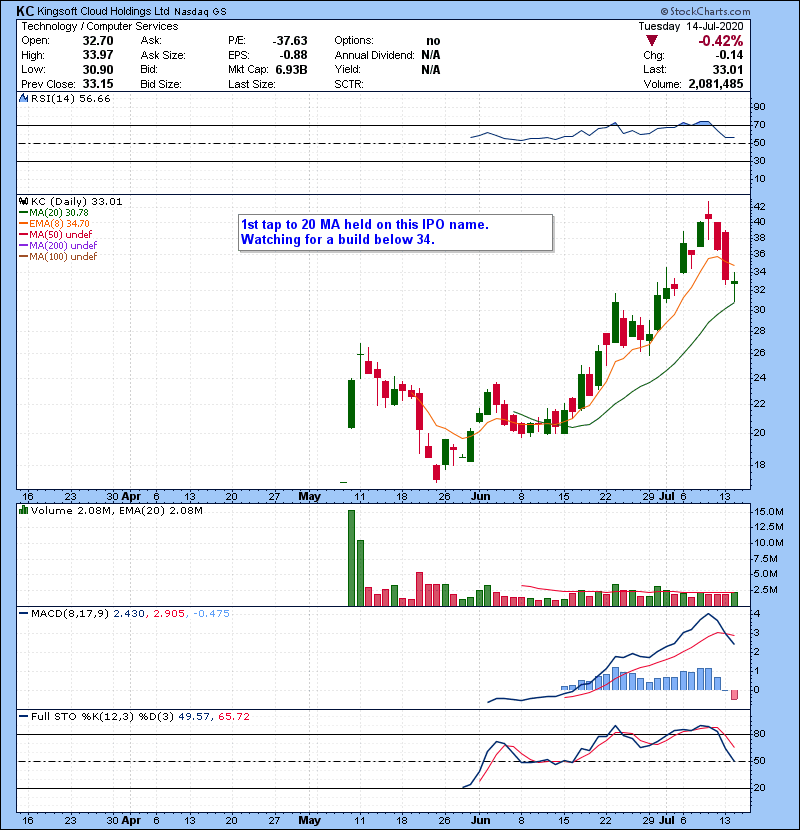The height and width of the screenshot is (830, 800).
Task: Click the candlestick icon beside KC (Daily)
Action: pyautogui.click(x=24, y=202)
